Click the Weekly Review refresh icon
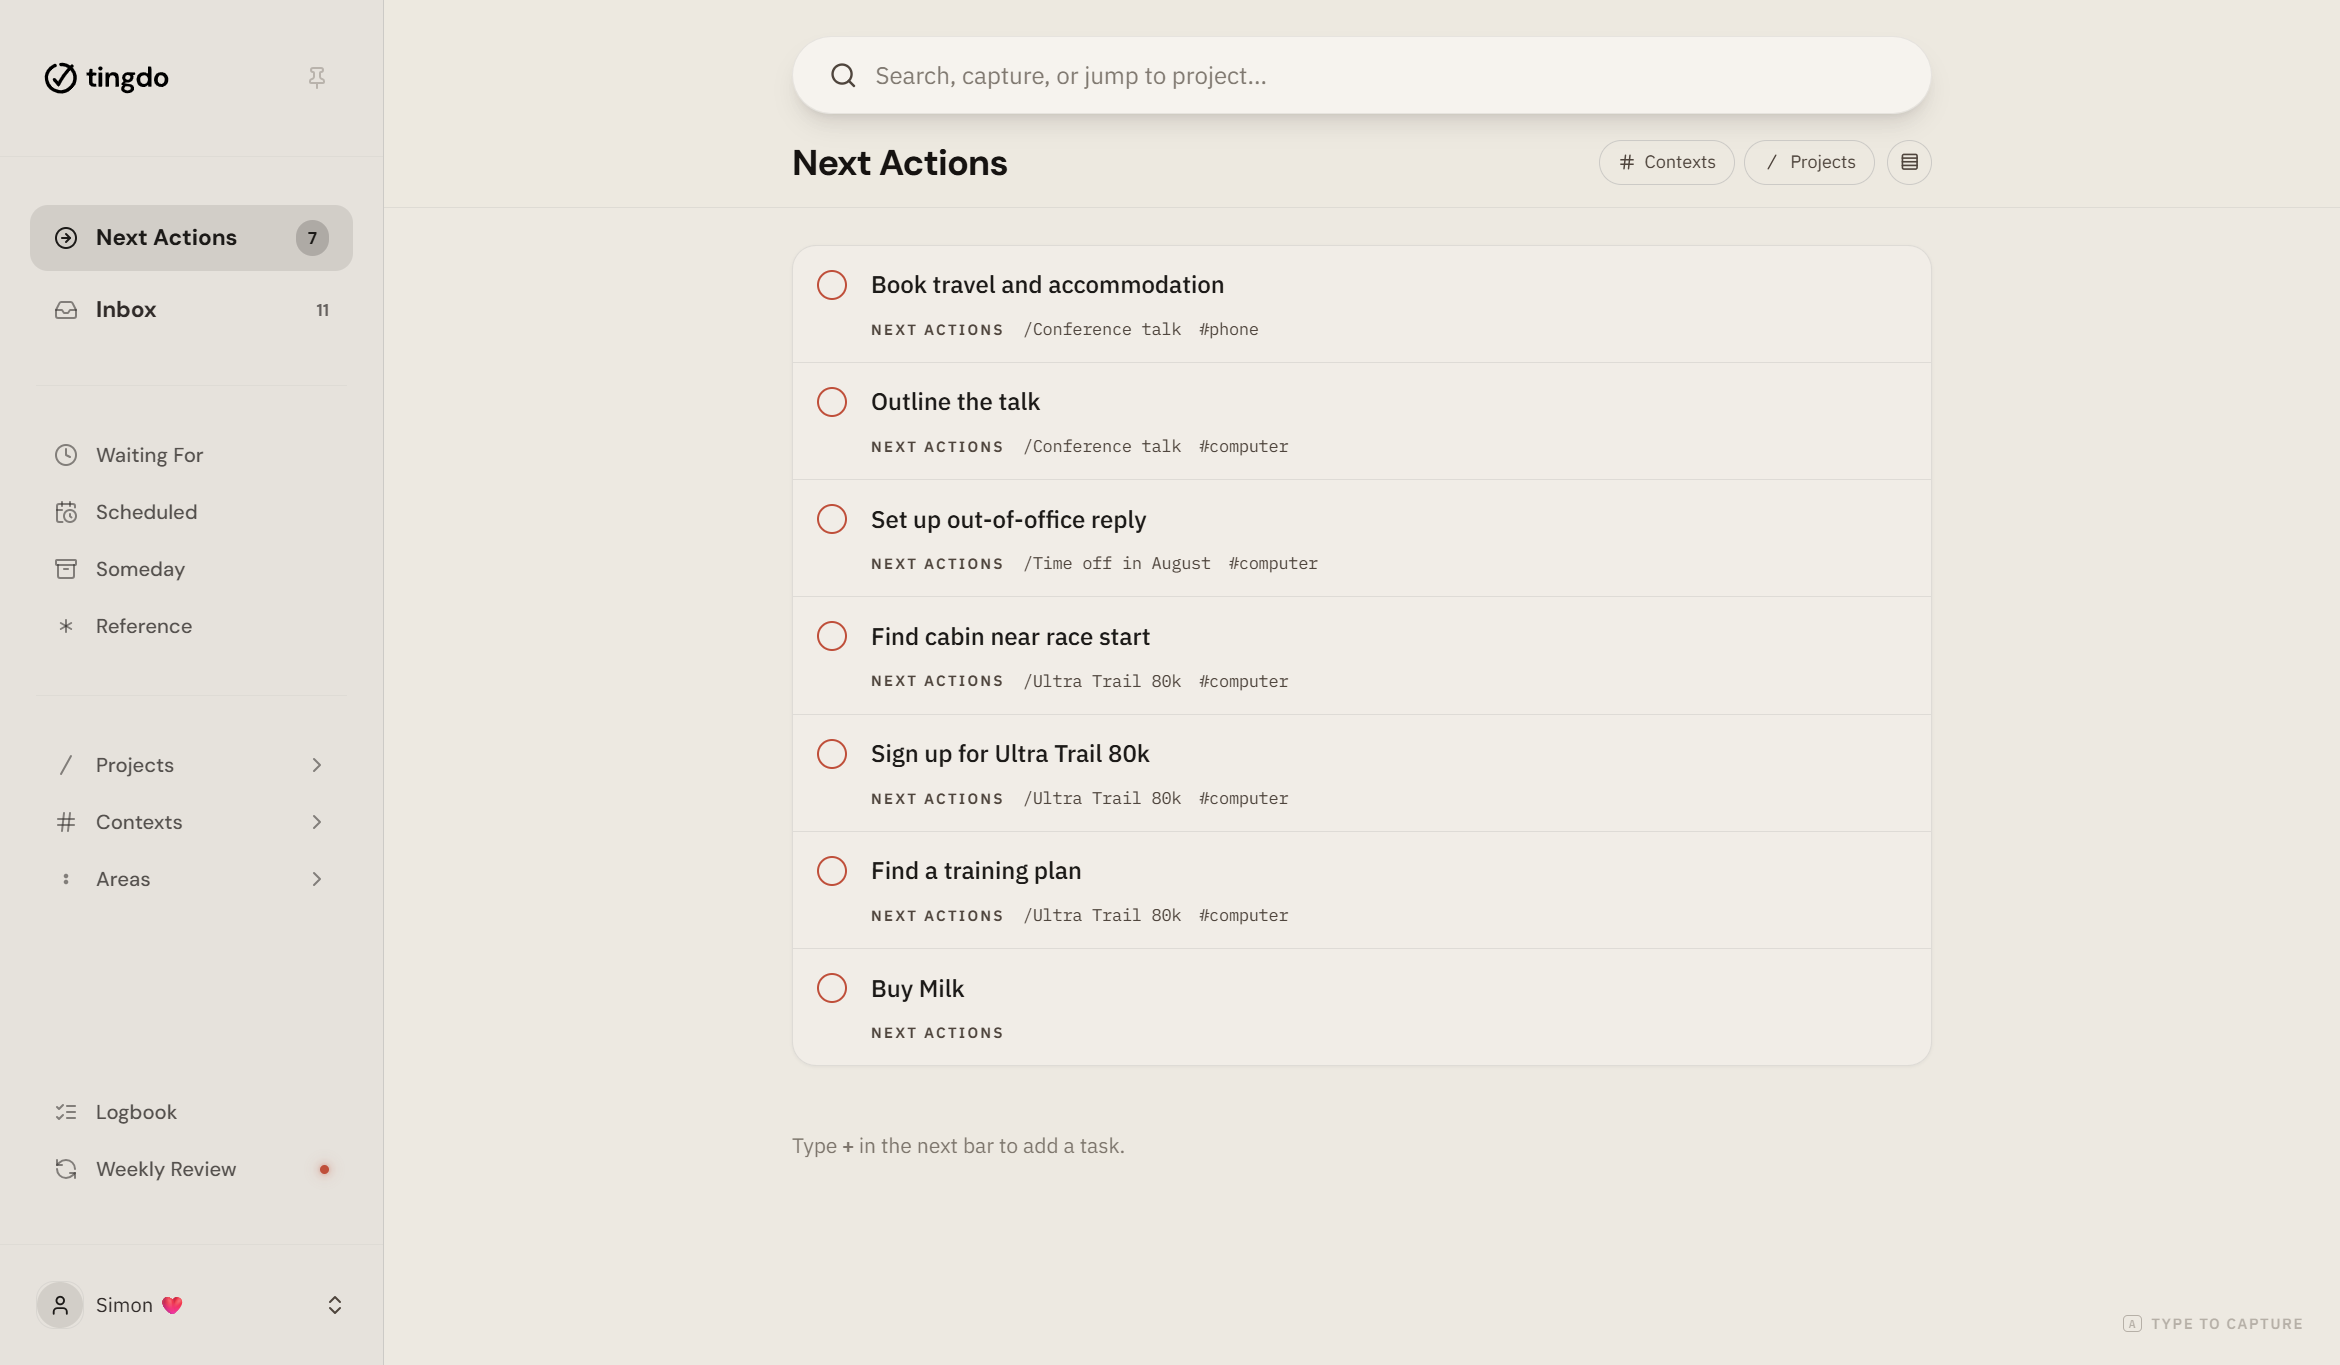Screen dimensions: 2340x1365 [x=66, y=1169]
